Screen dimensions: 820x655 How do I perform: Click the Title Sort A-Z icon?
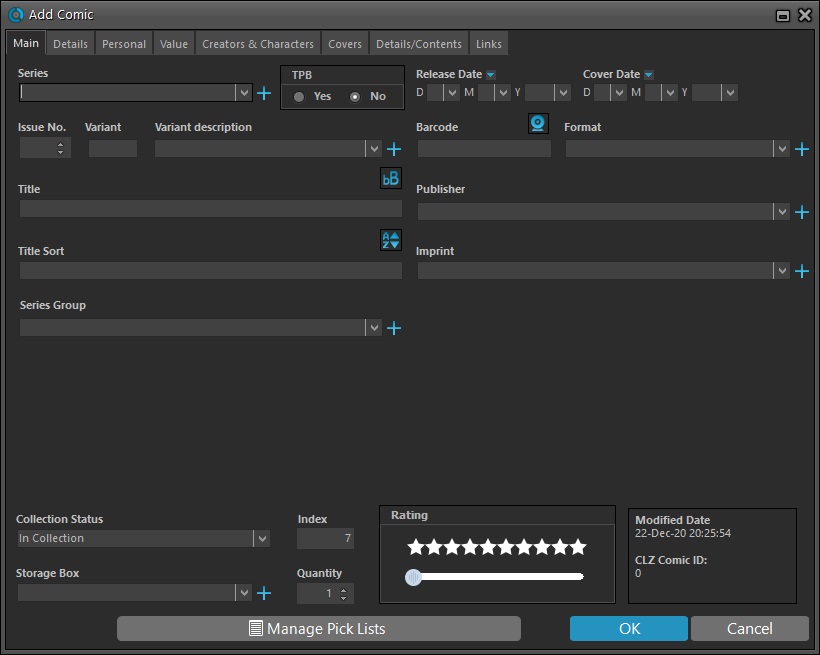391,241
